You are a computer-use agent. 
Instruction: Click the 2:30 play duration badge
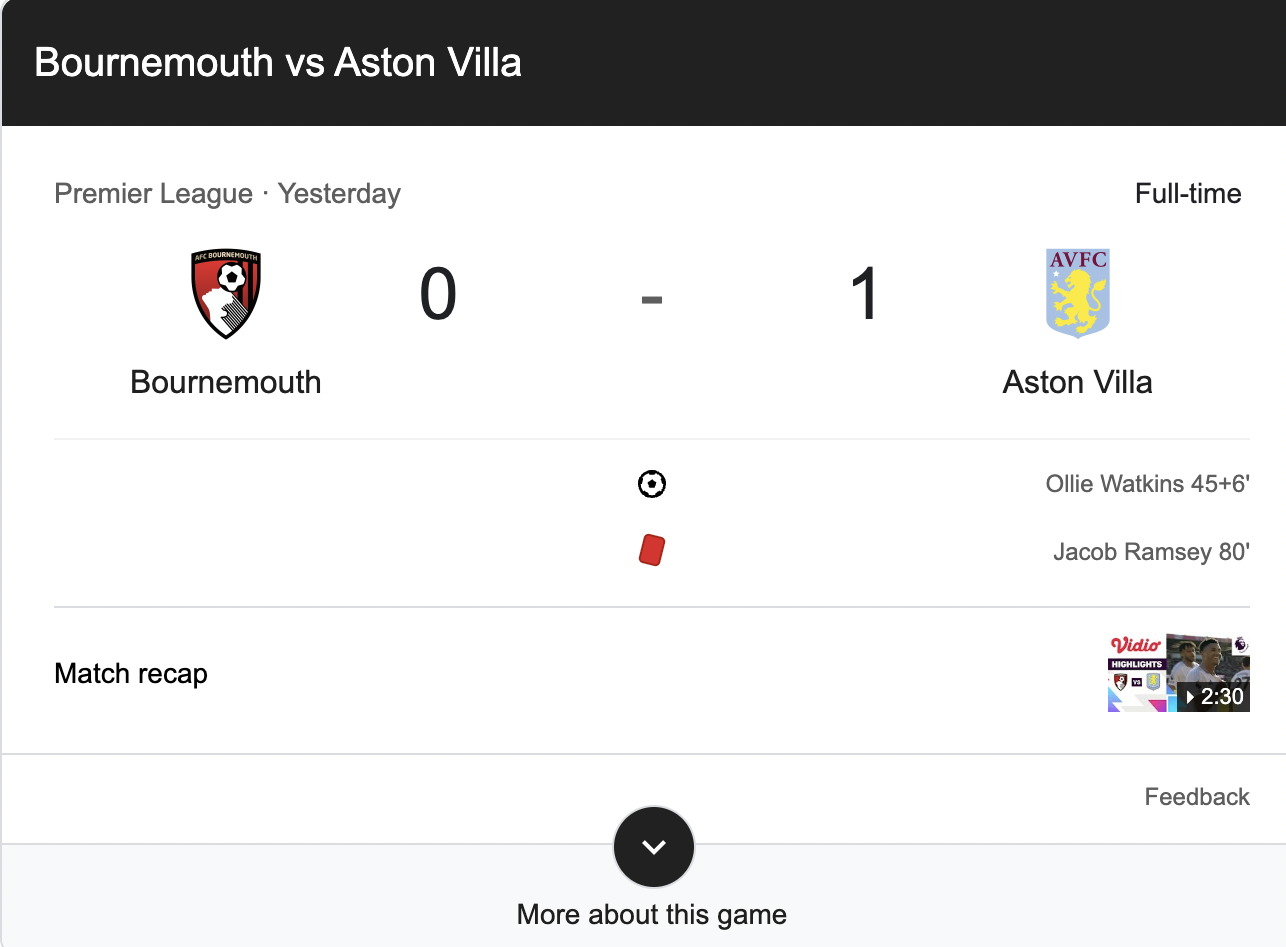click(x=1215, y=697)
